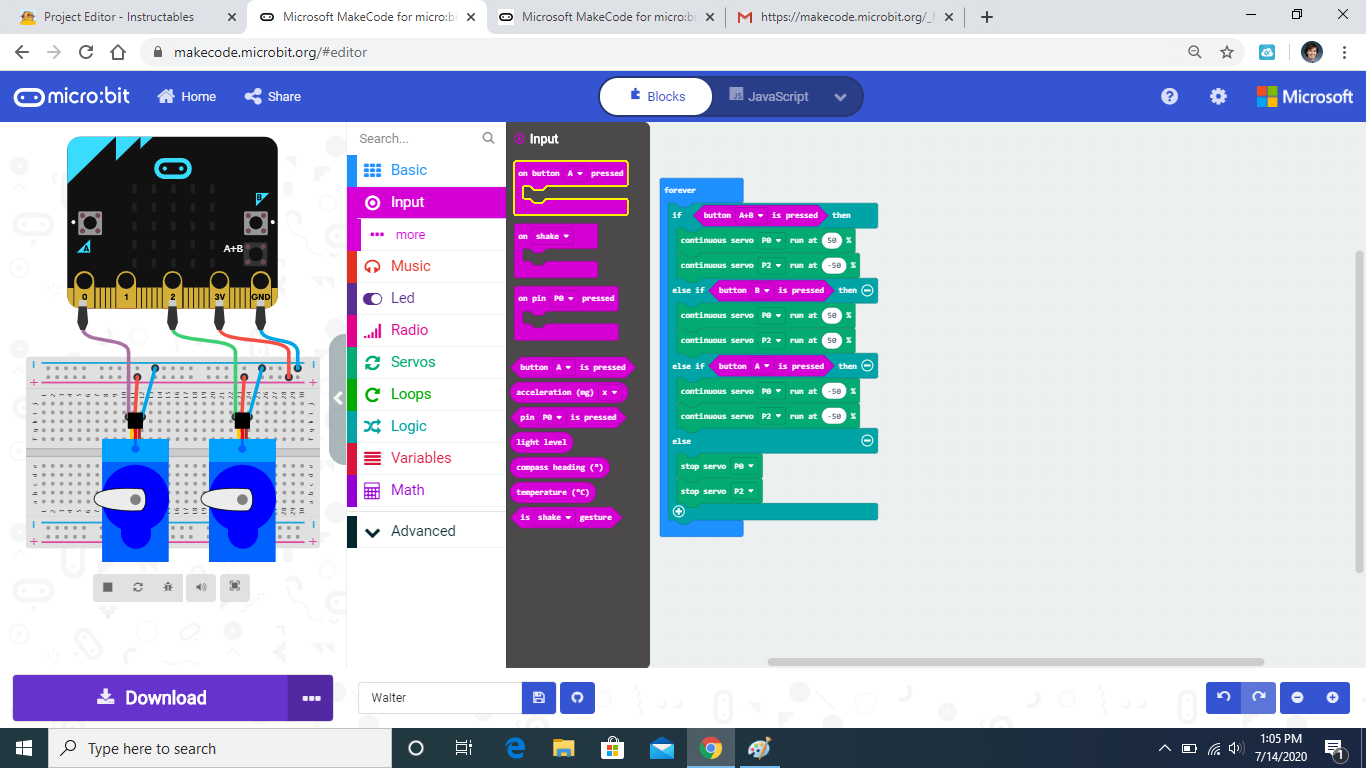Remove the final else branch
This screenshot has height=768, width=1366.
pyautogui.click(x=867, y=441)
